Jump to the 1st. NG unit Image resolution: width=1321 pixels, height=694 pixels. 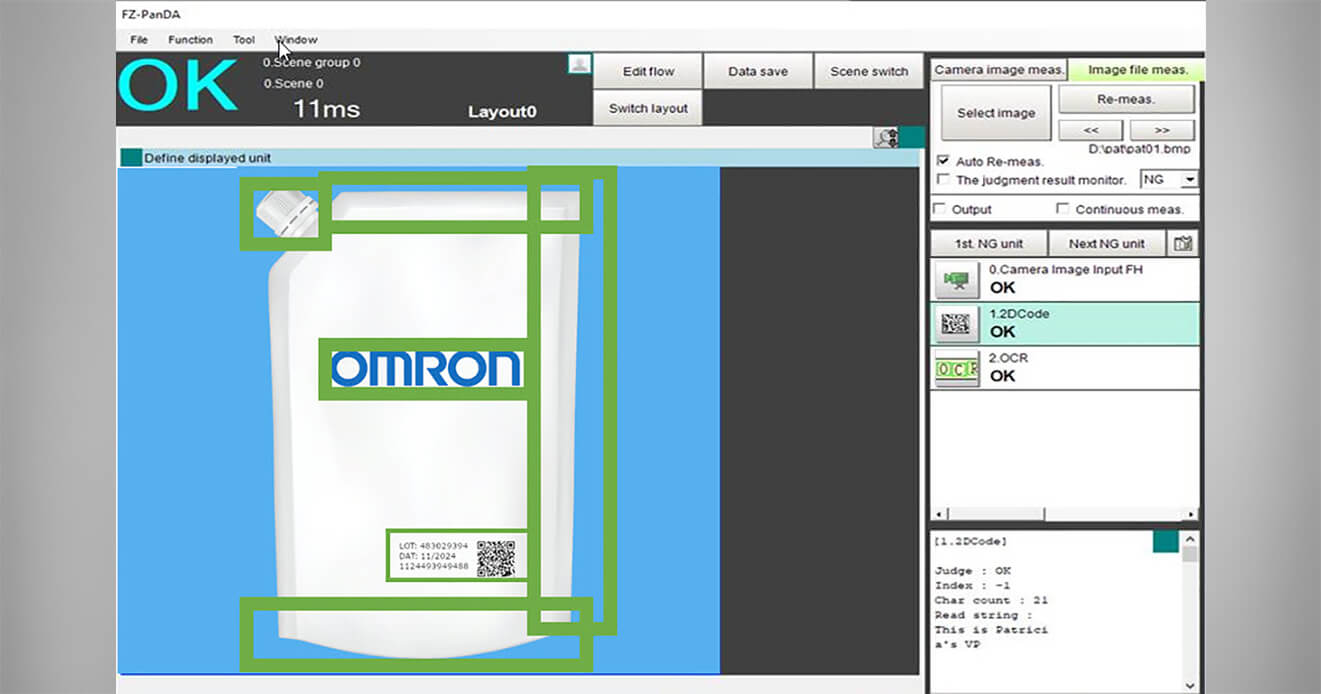coord(989,244)
